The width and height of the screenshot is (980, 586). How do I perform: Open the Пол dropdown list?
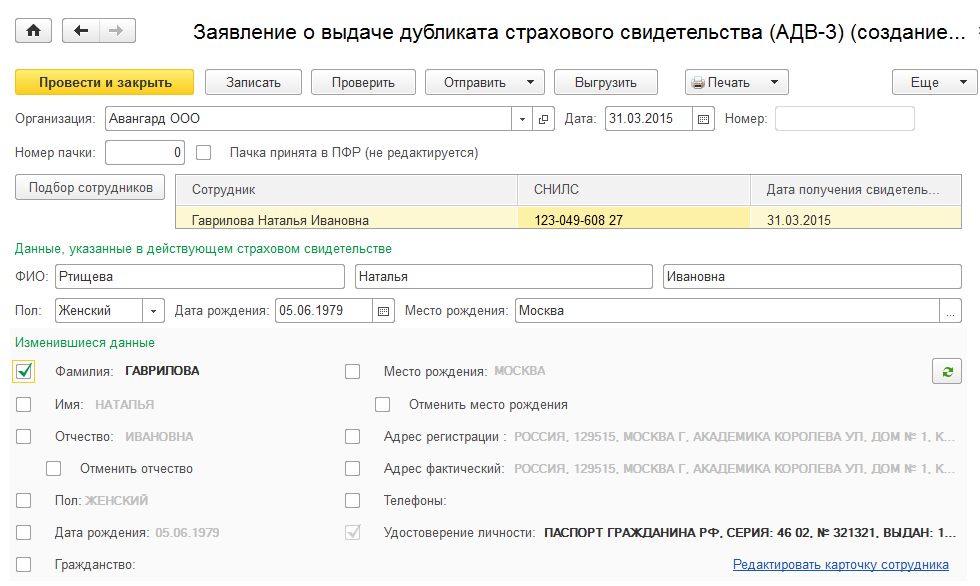pyautogui.click(x=154, y=311)
